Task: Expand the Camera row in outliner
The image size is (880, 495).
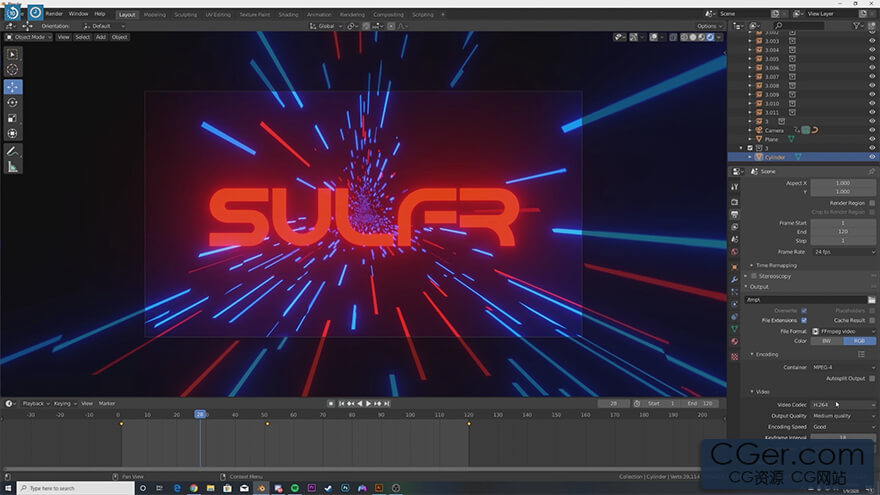Action: tap(750, 130)
